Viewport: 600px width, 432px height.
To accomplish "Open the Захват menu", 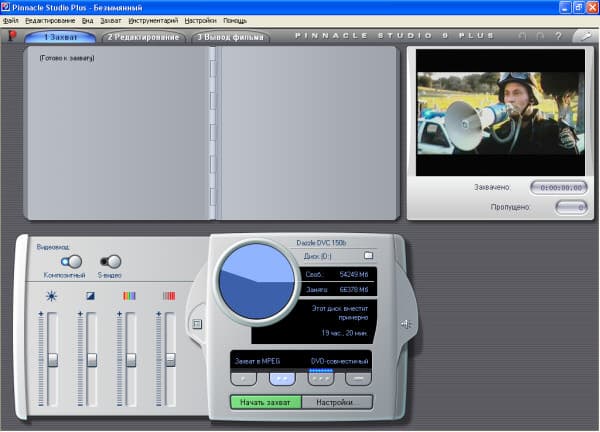I will click(111, 21).
